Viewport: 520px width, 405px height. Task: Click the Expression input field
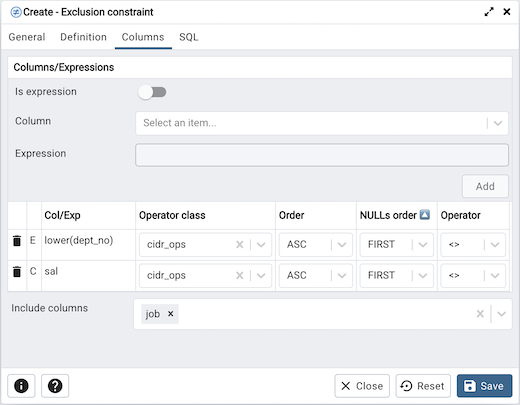click(322, 155)
